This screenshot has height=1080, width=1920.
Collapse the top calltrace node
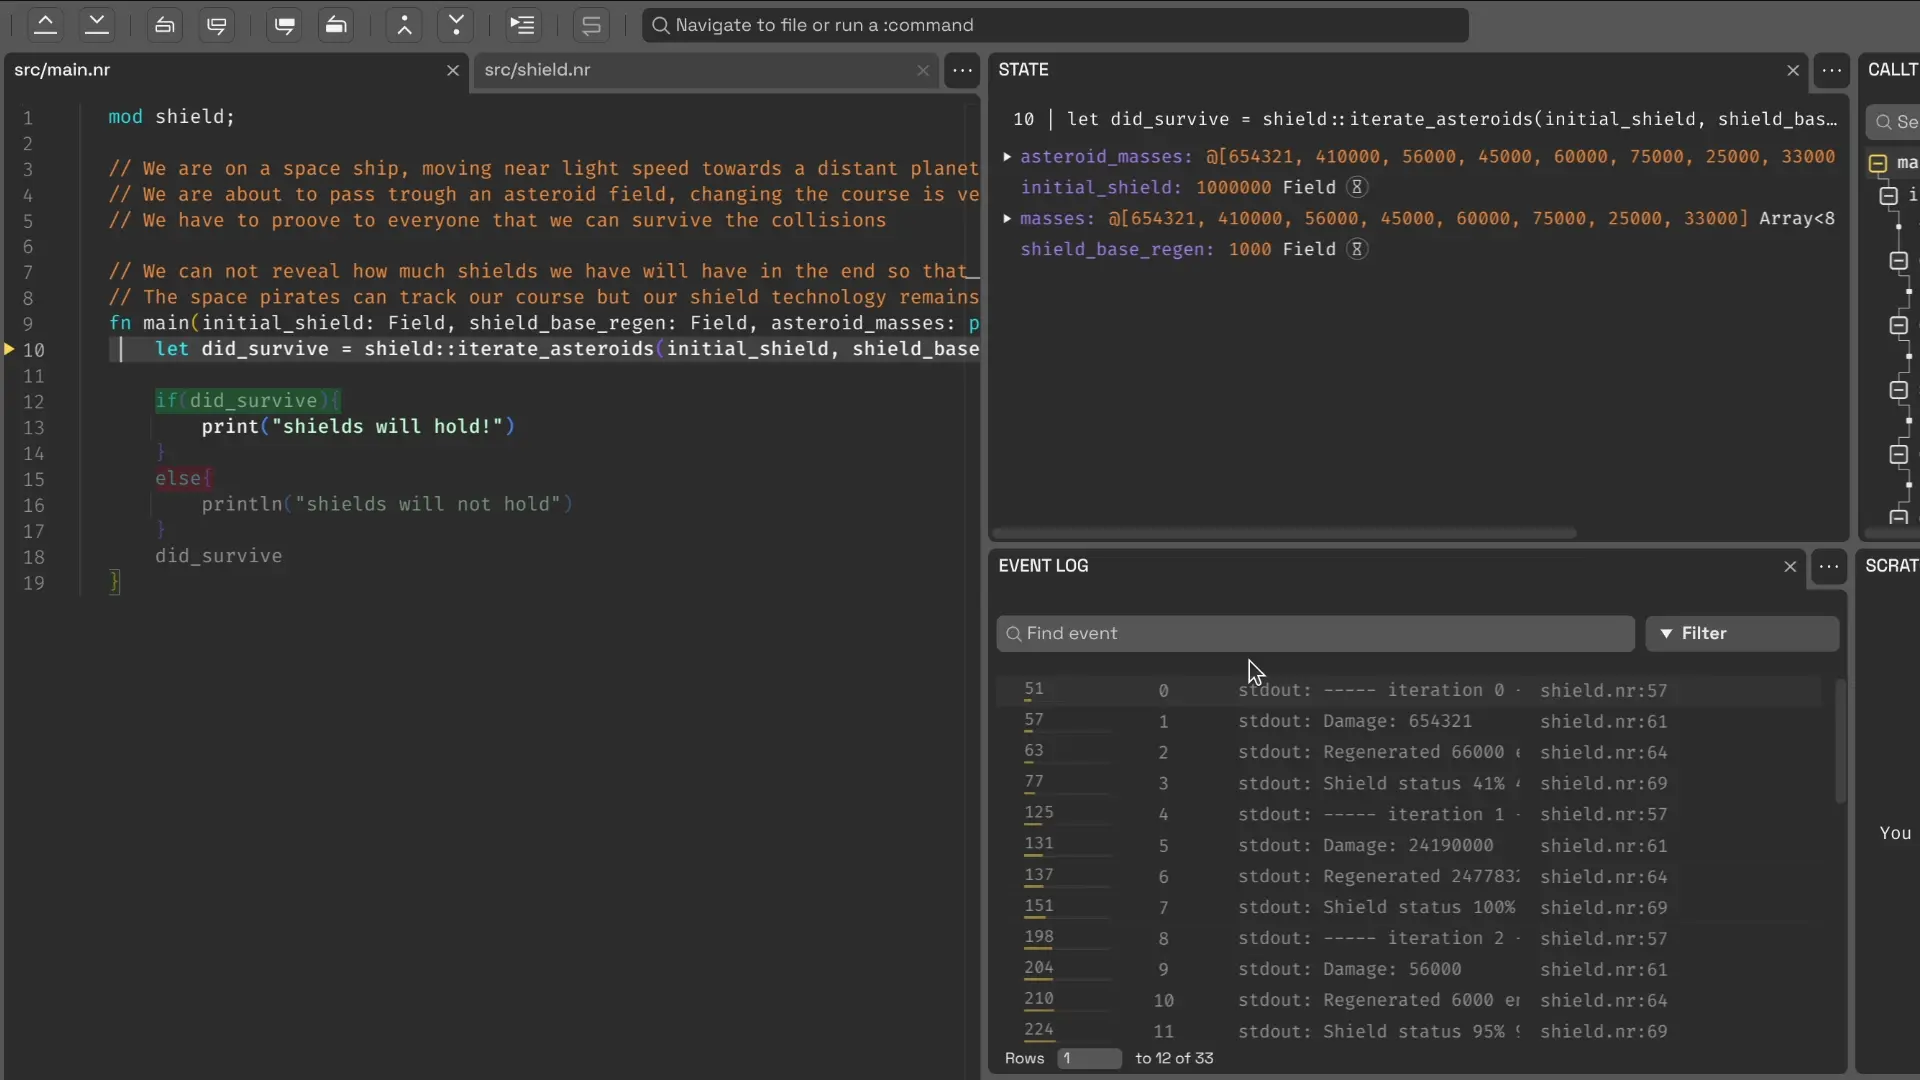[x=1878, y=163]
